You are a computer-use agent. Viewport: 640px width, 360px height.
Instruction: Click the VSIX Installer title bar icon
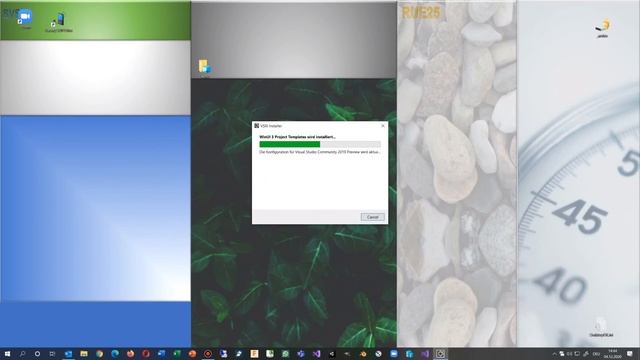(x=256, y=126)
